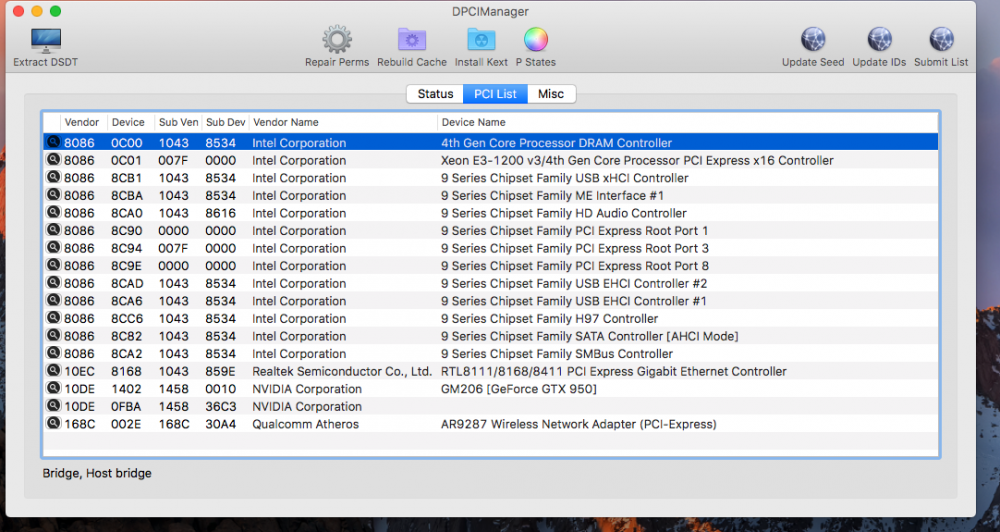Click device ID '0FBA' cell
Viewport: 1000px width, 532px height.
(x=126, y=406)
